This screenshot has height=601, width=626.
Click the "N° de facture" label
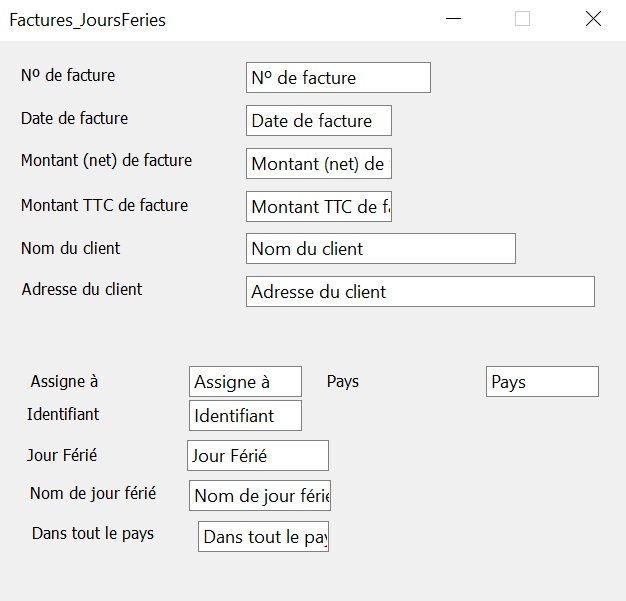click(x=68, y=75)
